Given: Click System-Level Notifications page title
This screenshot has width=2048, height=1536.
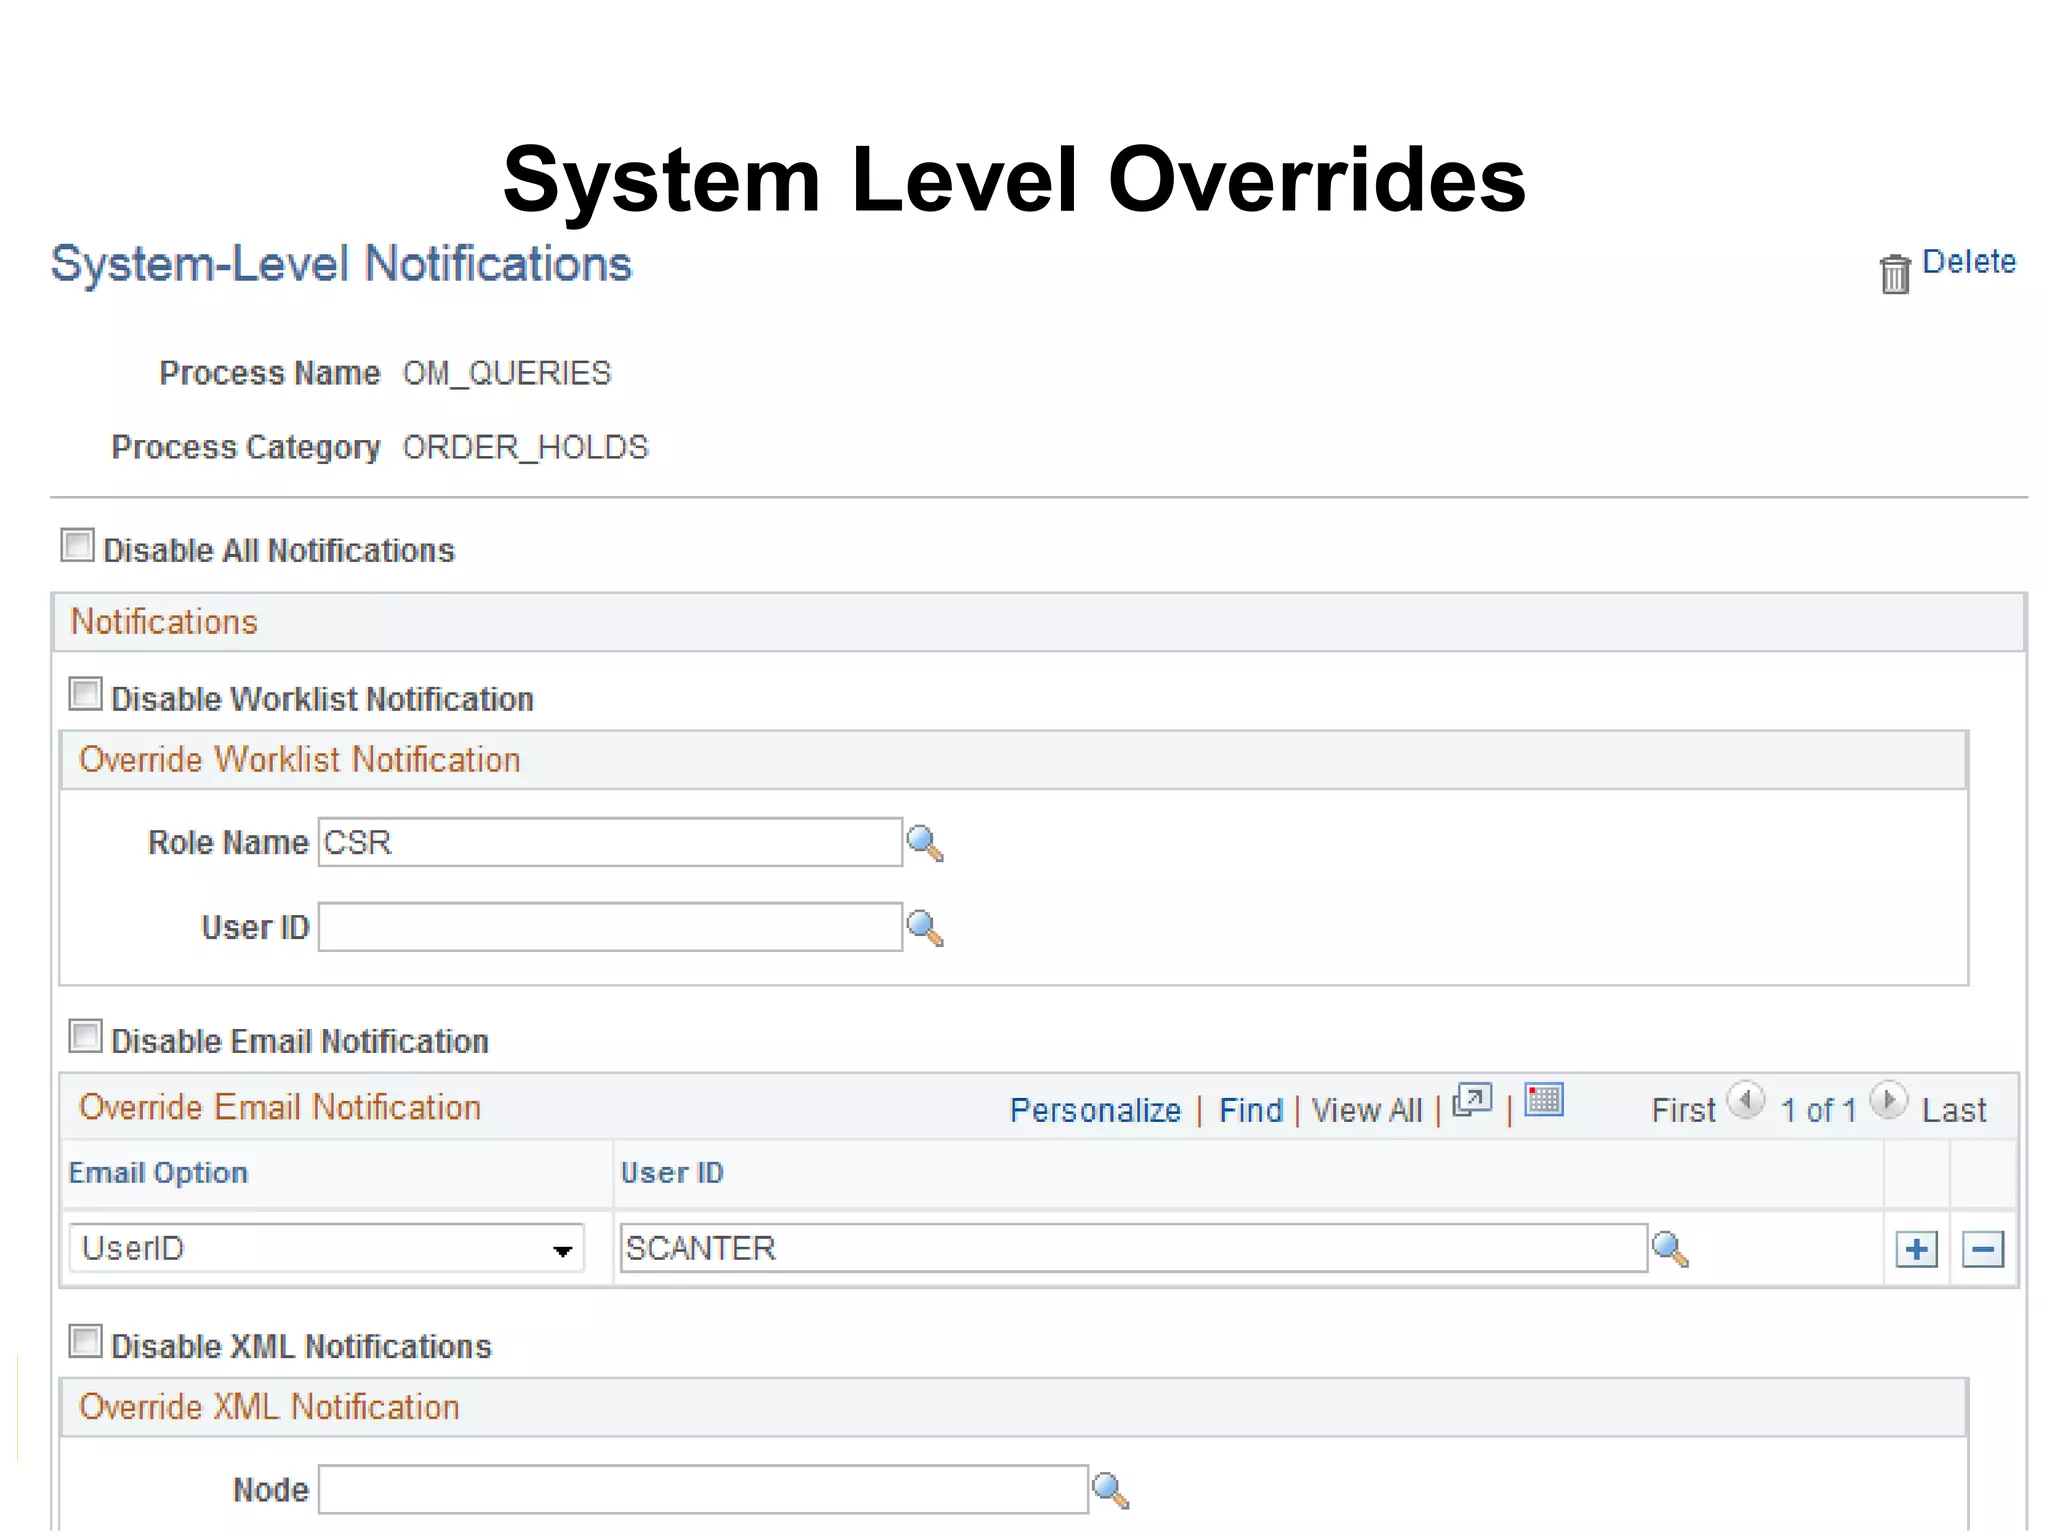Looking at the screenshot, I should (341, 265).
